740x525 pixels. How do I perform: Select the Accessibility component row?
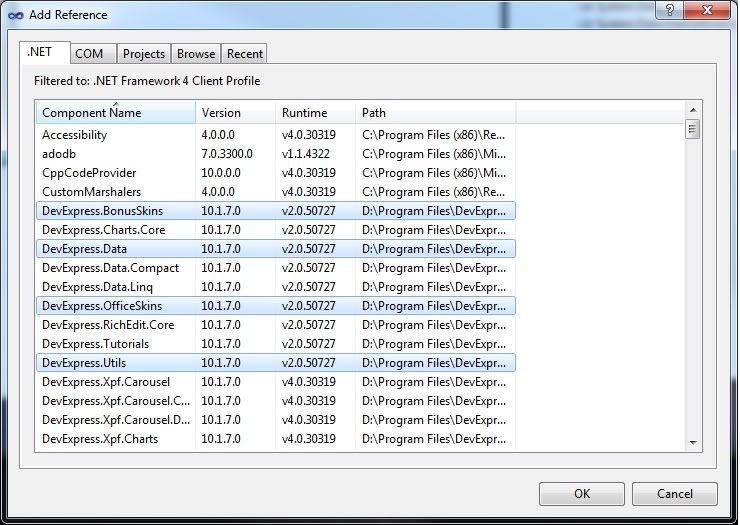click(75, 135)
